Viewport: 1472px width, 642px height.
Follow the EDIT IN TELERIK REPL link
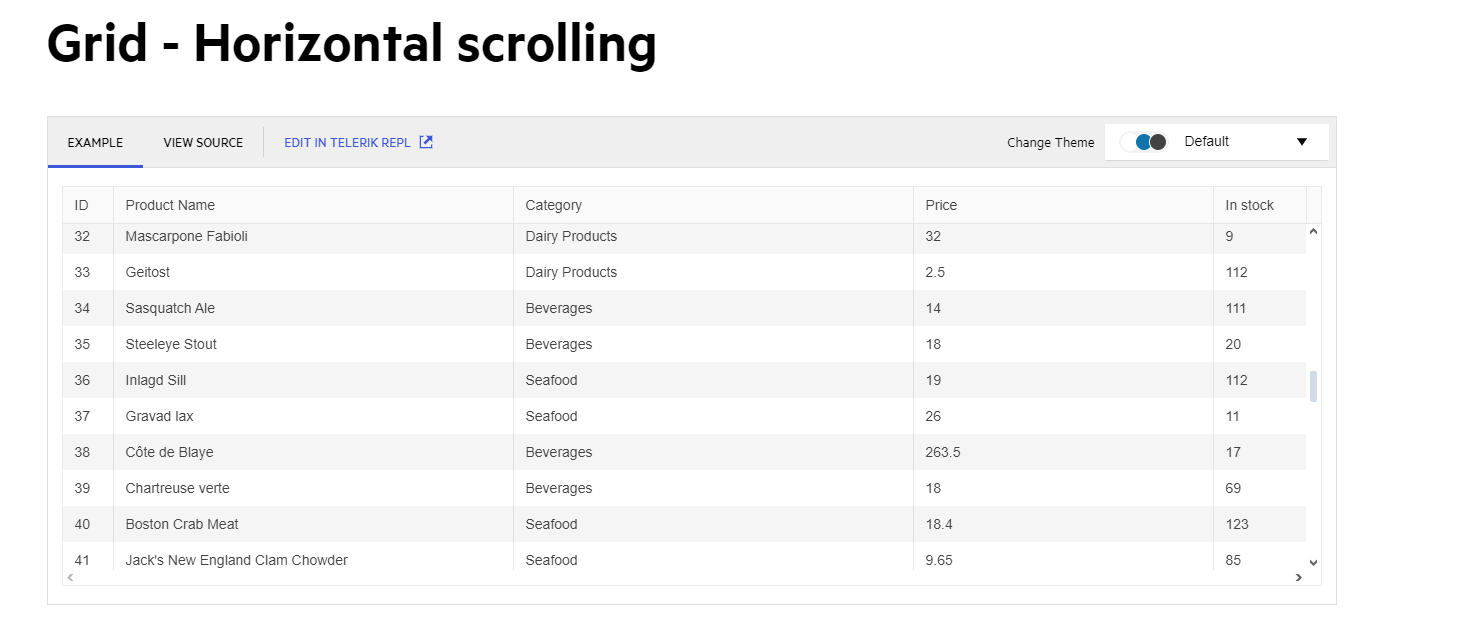pyautogui.click(x=347, y=143)
